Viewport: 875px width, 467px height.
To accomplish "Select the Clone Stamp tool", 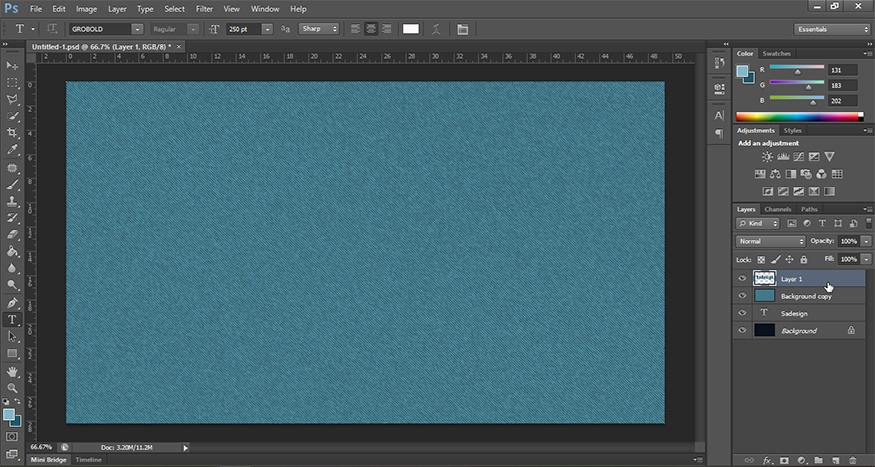I will [12, 201].
